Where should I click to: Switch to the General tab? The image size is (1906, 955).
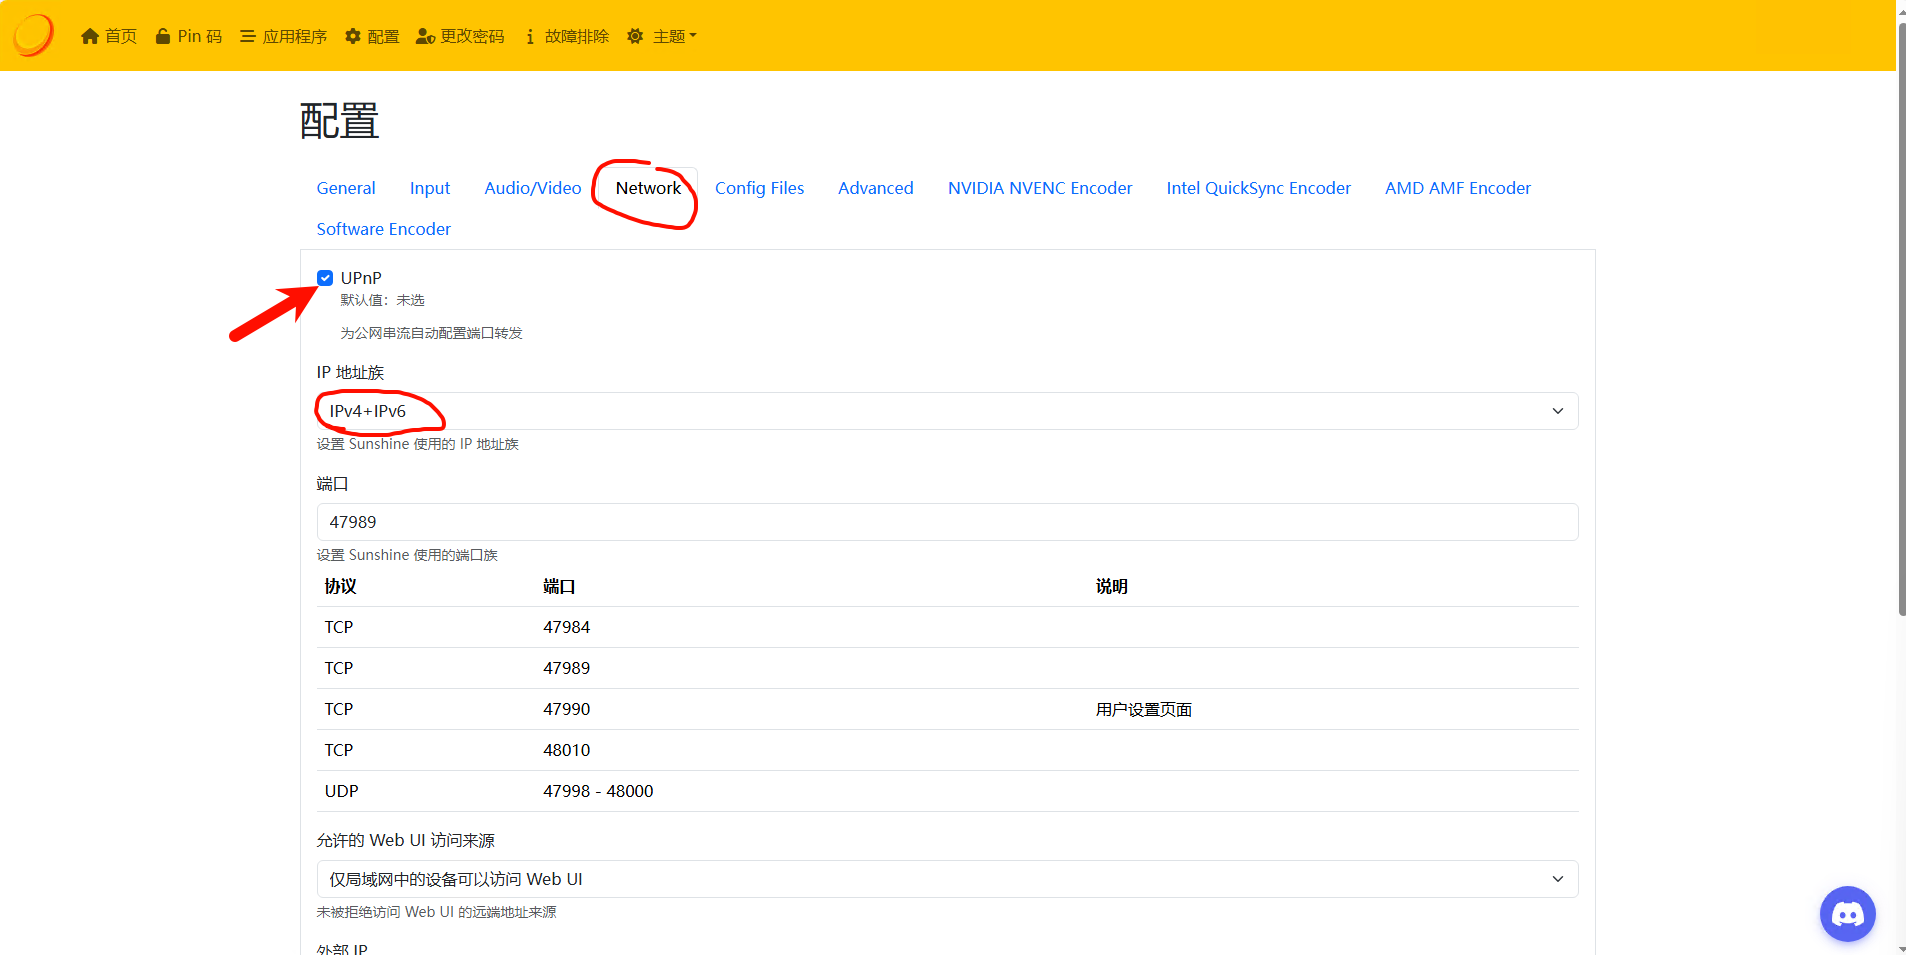click(x=346, y=188)
